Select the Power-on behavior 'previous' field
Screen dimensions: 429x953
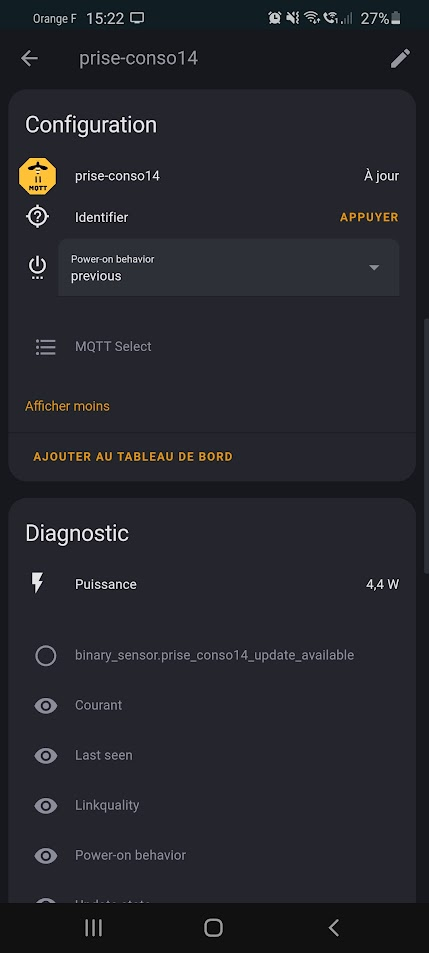click(228, 267)
